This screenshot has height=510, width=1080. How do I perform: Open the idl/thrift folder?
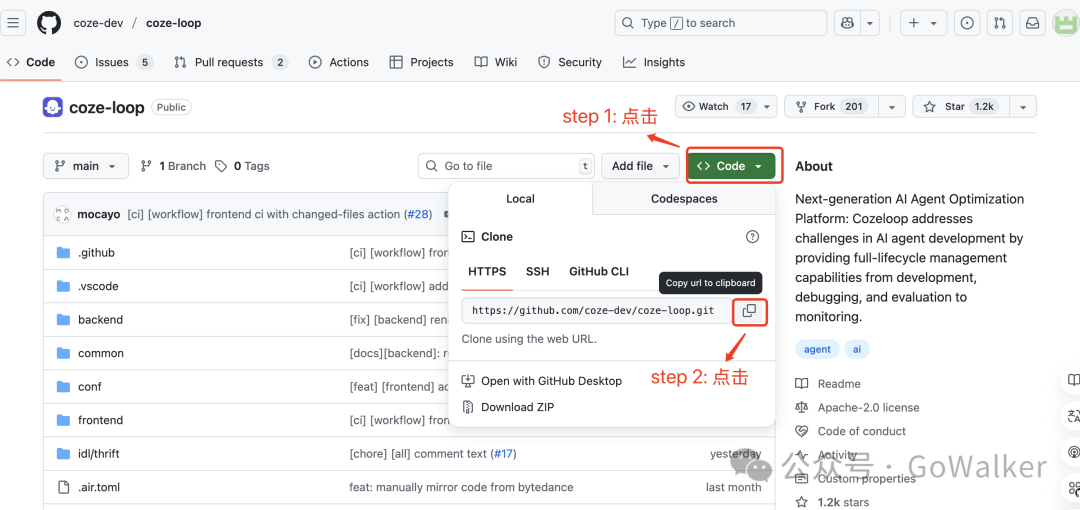click(98, 453)
